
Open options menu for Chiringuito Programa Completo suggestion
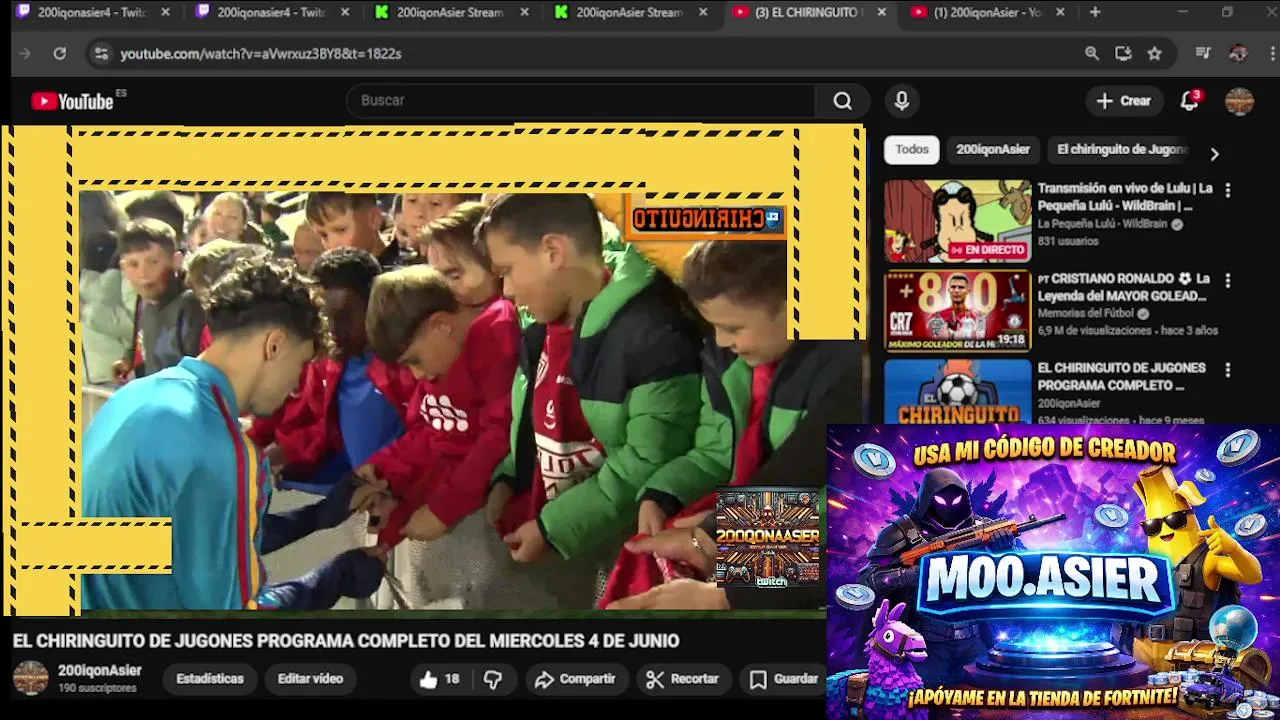1228,370
